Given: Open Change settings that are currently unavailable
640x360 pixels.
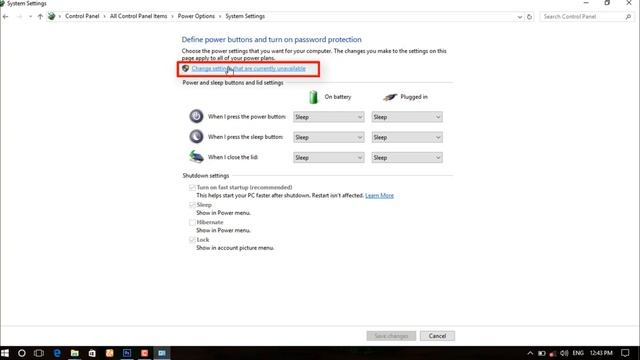Looking at the screenshot, I should point(249,69).
